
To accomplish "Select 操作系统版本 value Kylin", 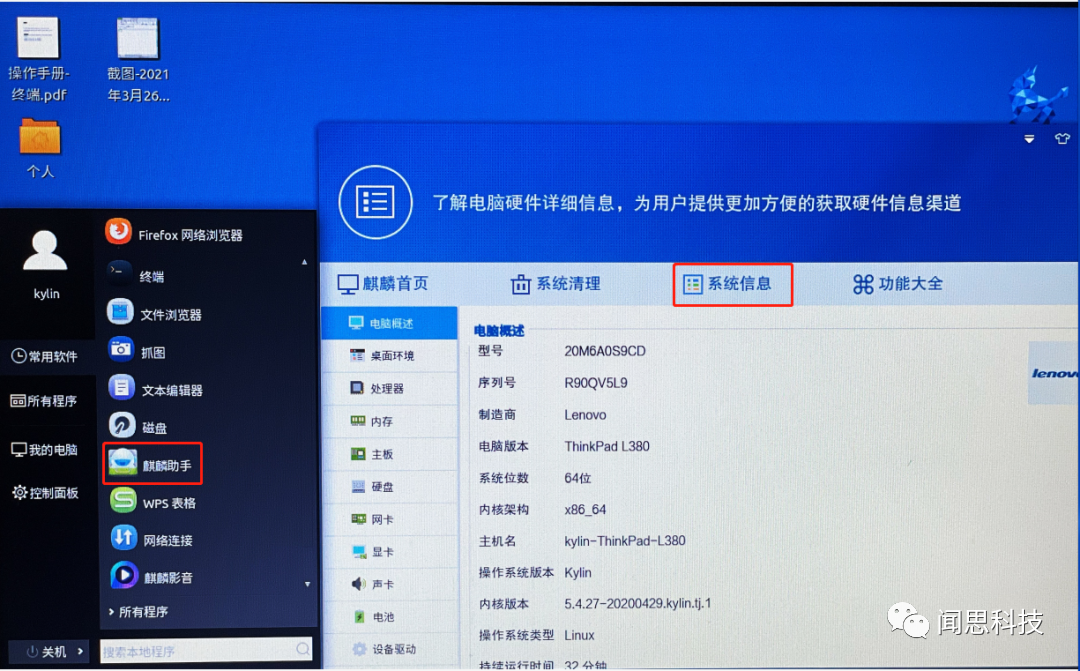I will point(578,572).
